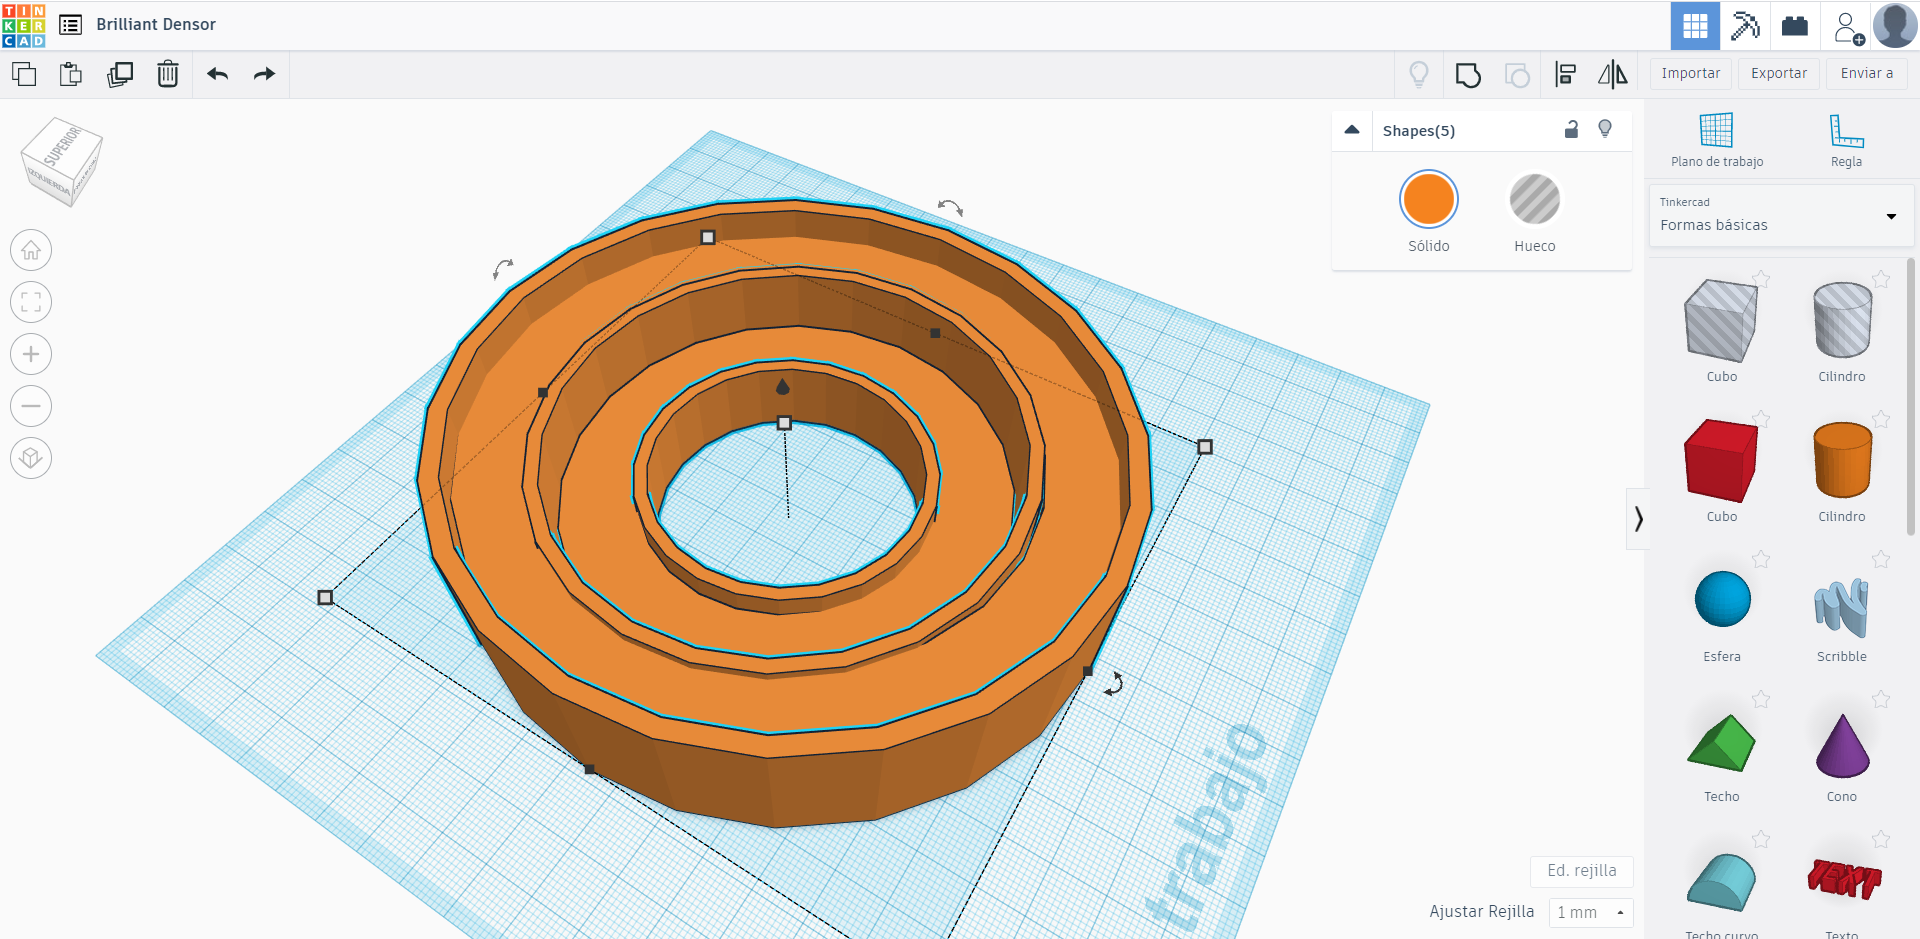Zoom in with the plus button
1920x939 pixels.
[31, 354]
